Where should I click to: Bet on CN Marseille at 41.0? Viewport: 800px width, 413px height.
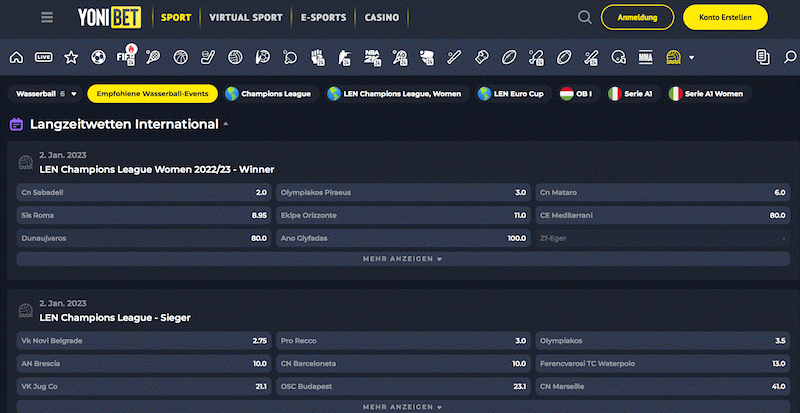coord(663,386)
